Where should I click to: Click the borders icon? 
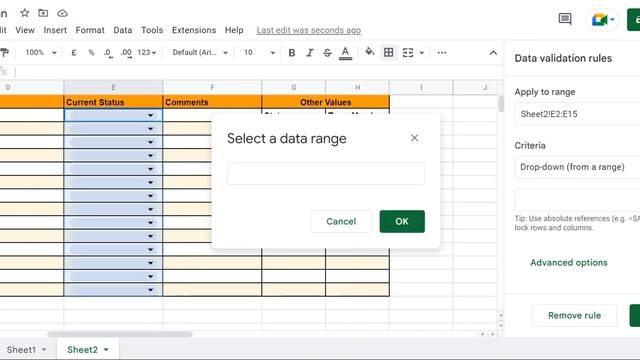point(389,53)
